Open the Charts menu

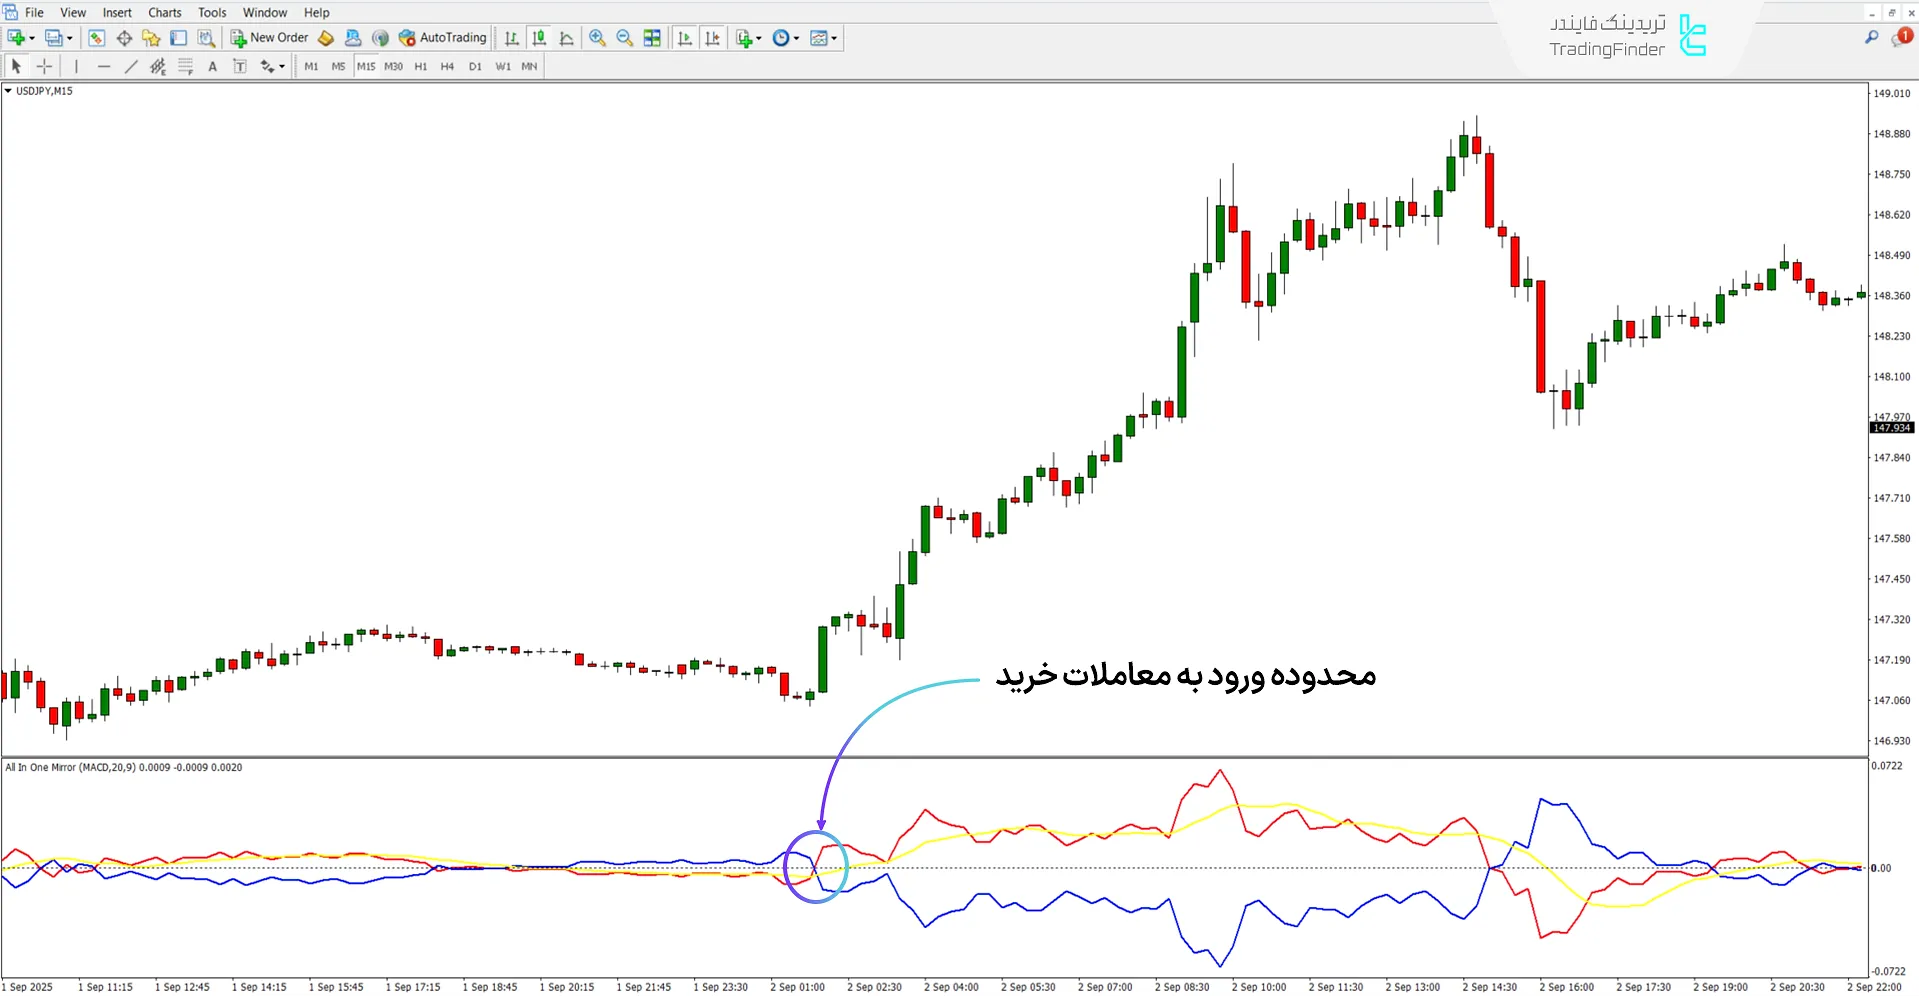[164, 12]
